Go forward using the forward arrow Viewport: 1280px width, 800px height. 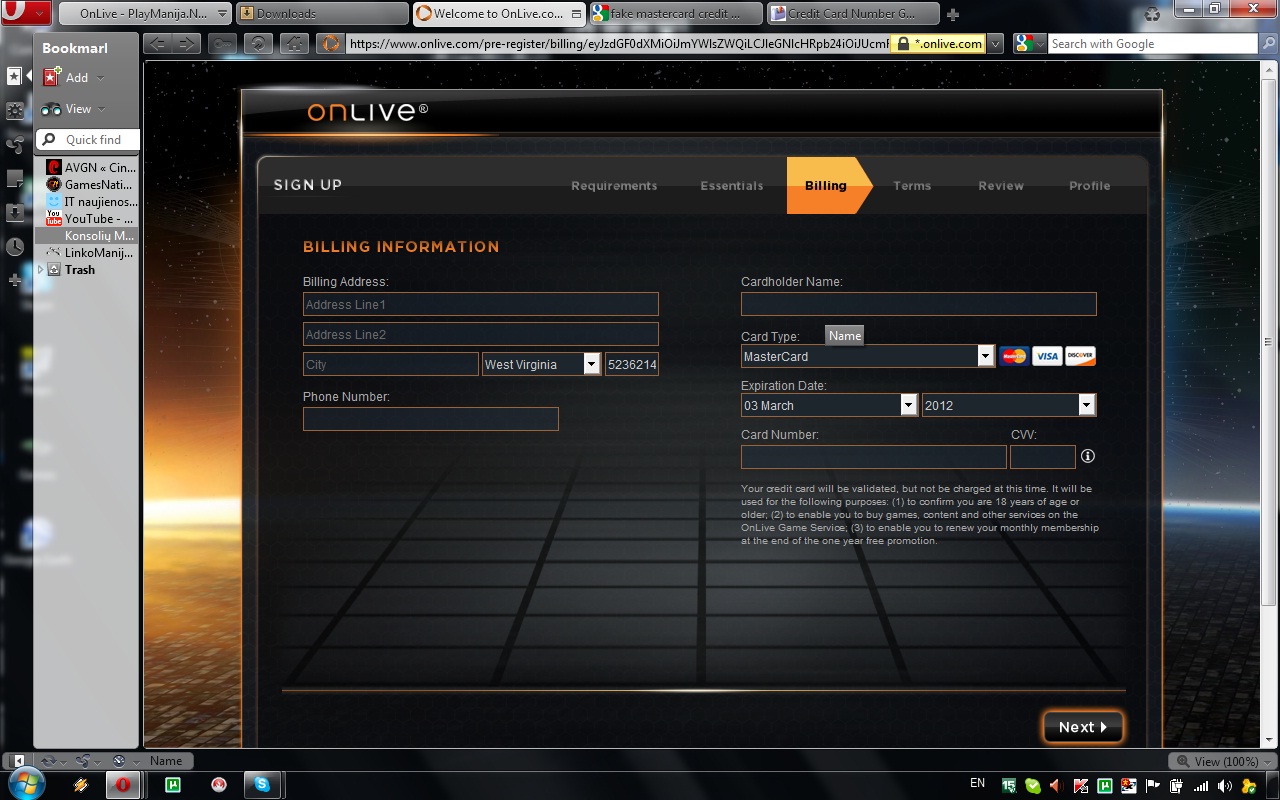tap(186, 43)
